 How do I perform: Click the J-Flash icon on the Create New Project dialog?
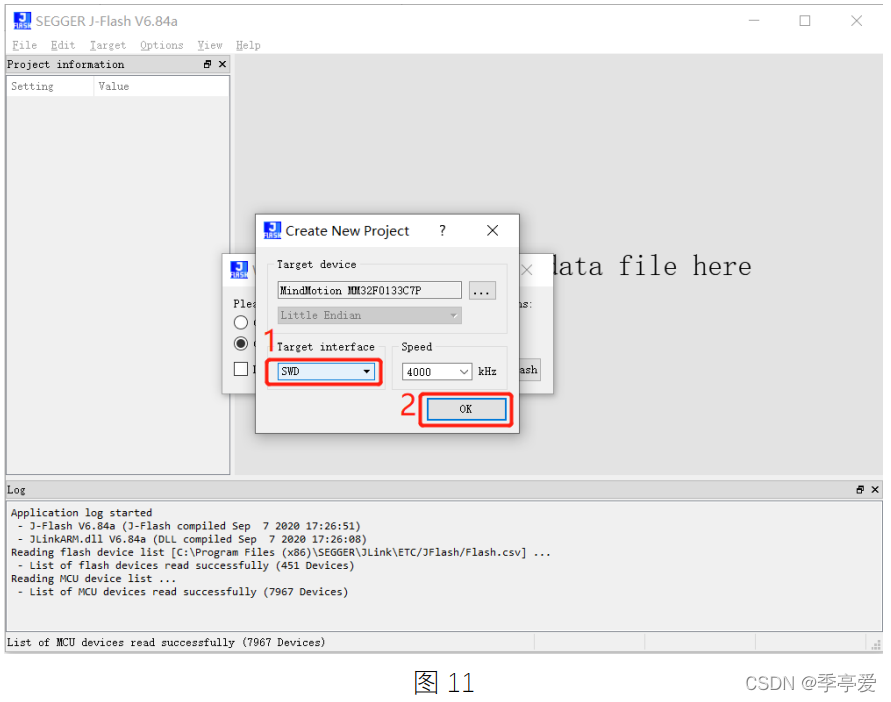271,230
